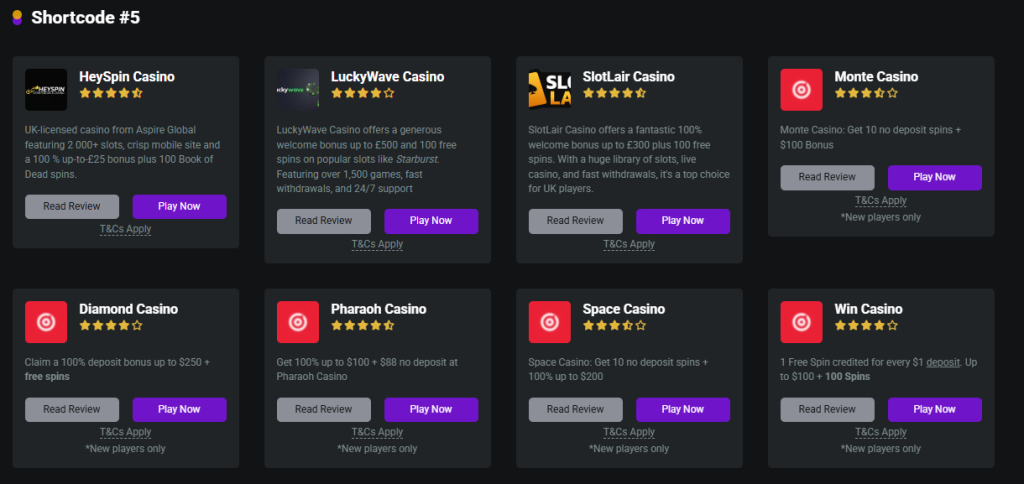Click the HeySpin Casino logo
The image size is (1024, 484).
pos(46,89)
